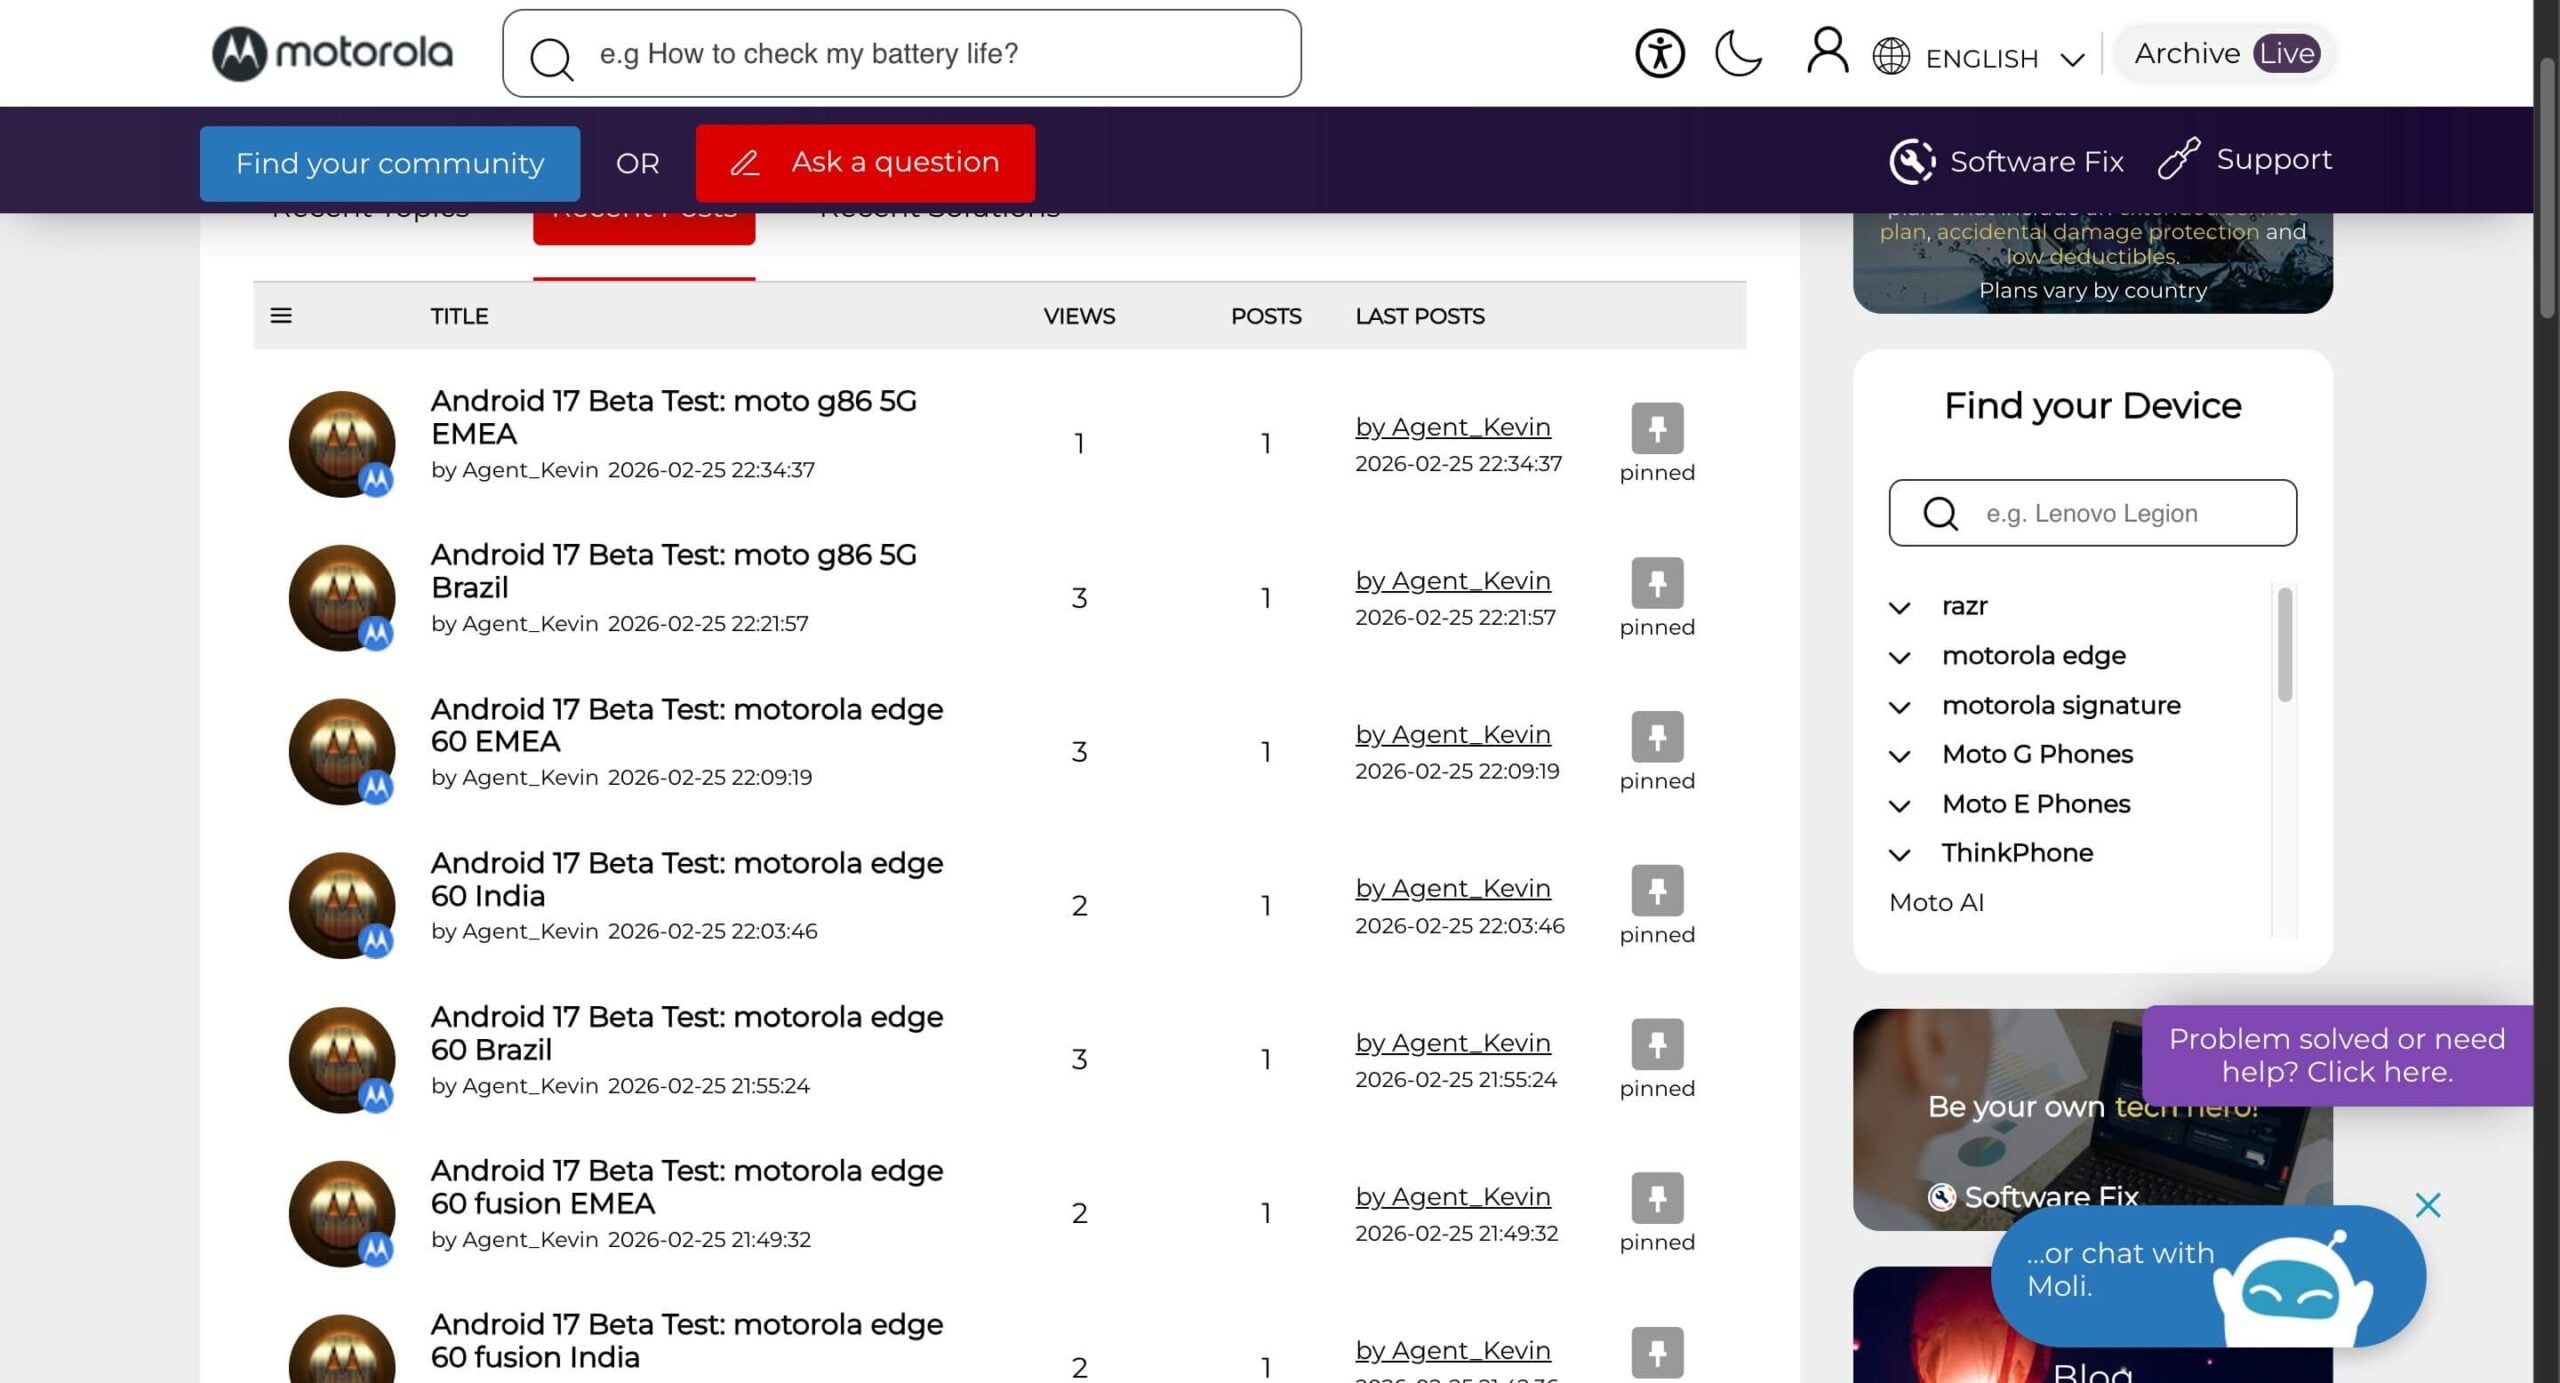Open Android 17 Beta Test motorola edge 60 India topic
Viewport: 2560px width, 1383px height.
[687, 879]
